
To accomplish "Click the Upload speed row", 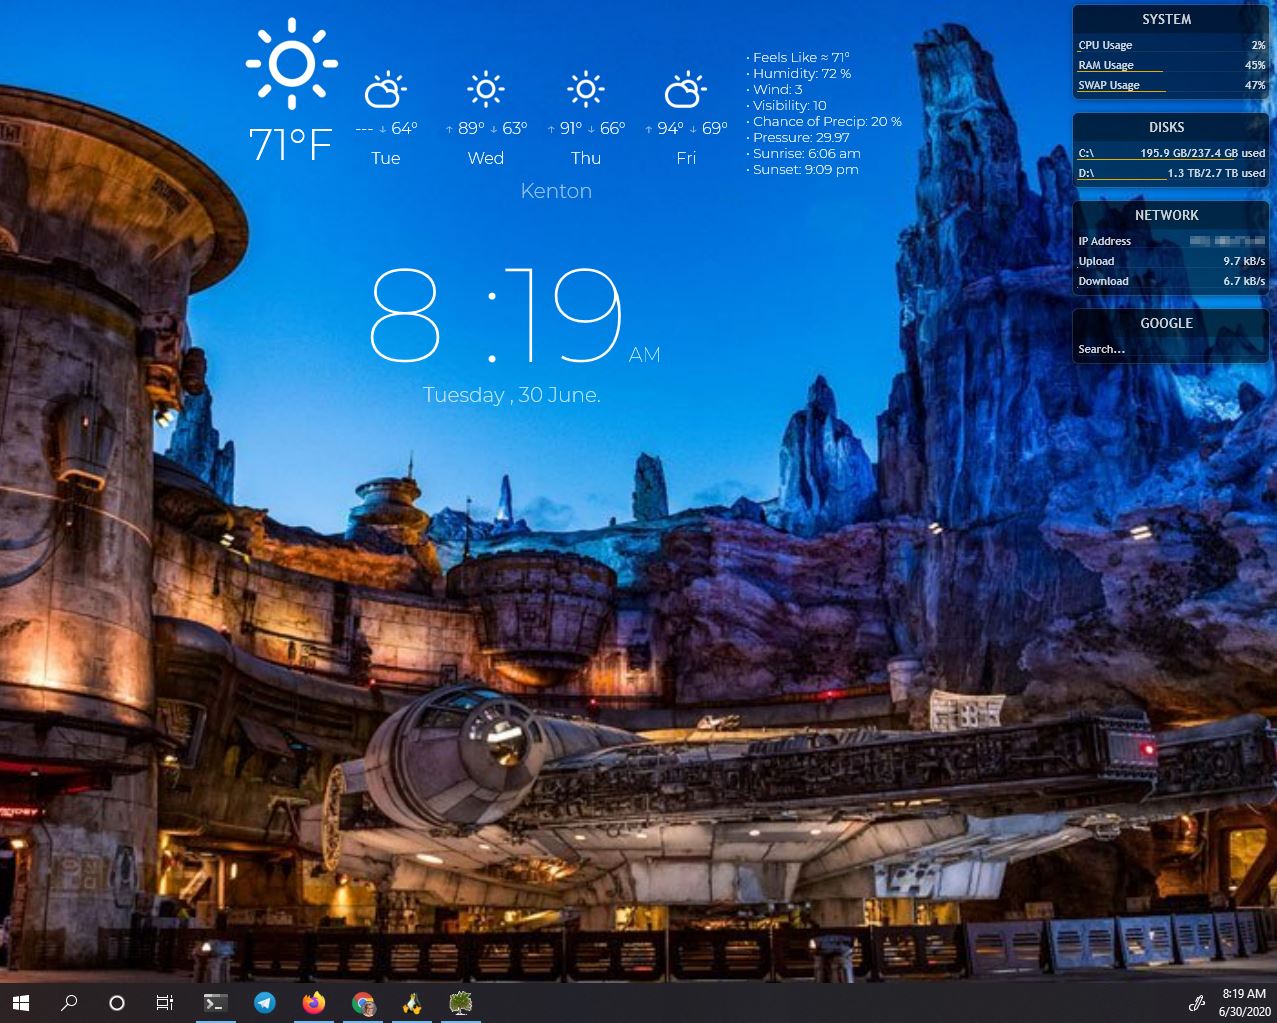I will click(x=1171, y=261).
